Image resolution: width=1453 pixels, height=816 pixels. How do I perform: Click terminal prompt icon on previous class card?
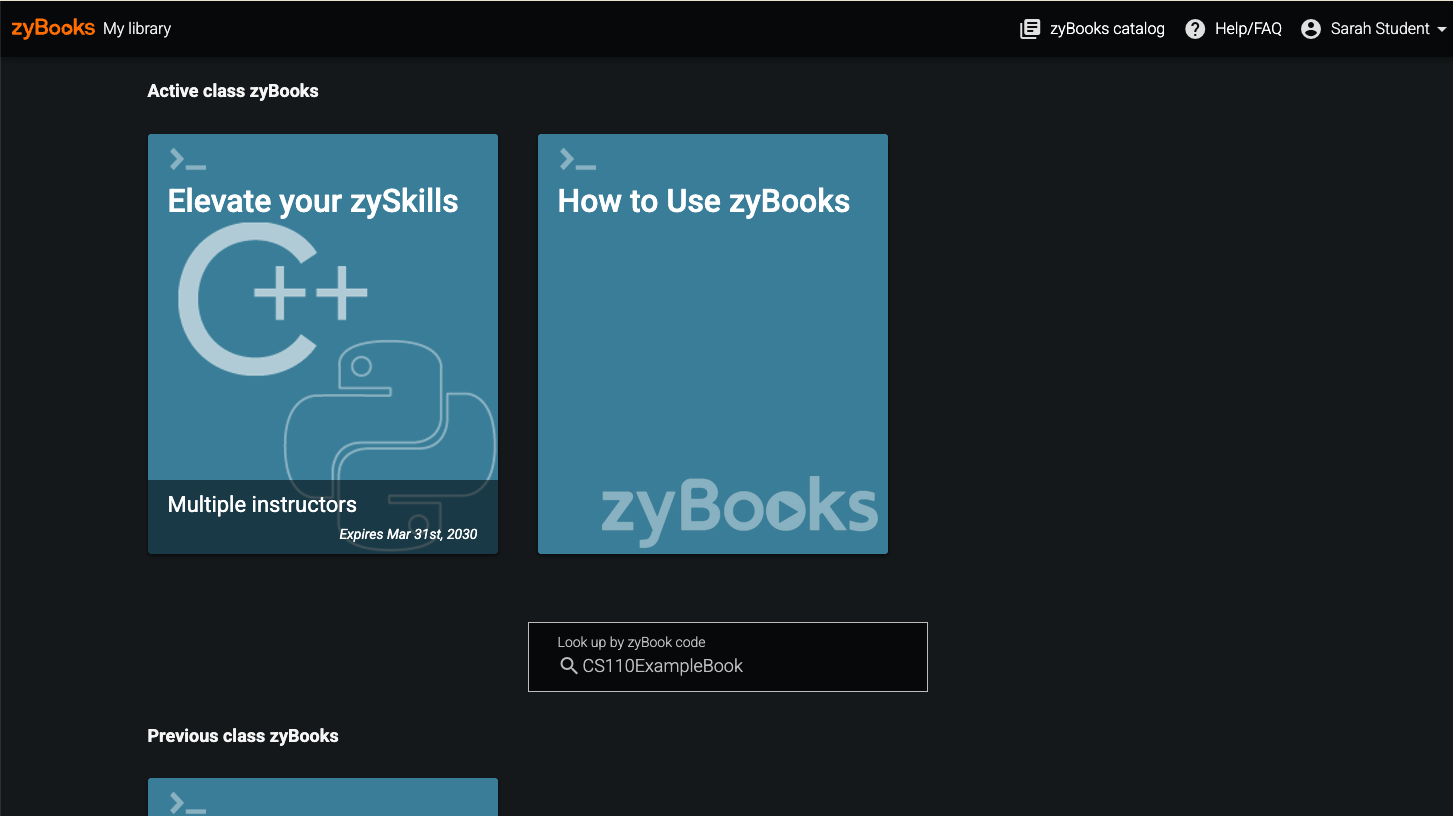(x=188, y=803)
